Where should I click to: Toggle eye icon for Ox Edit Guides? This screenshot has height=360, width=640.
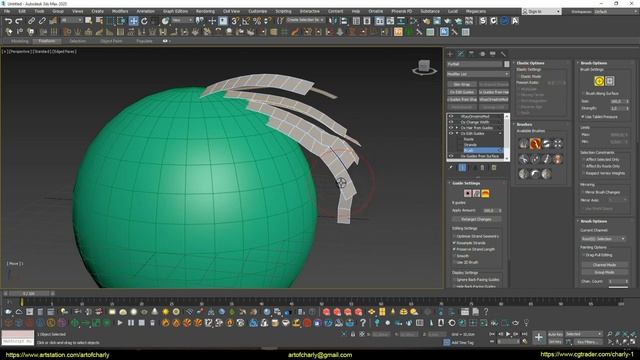coord(451,133)
